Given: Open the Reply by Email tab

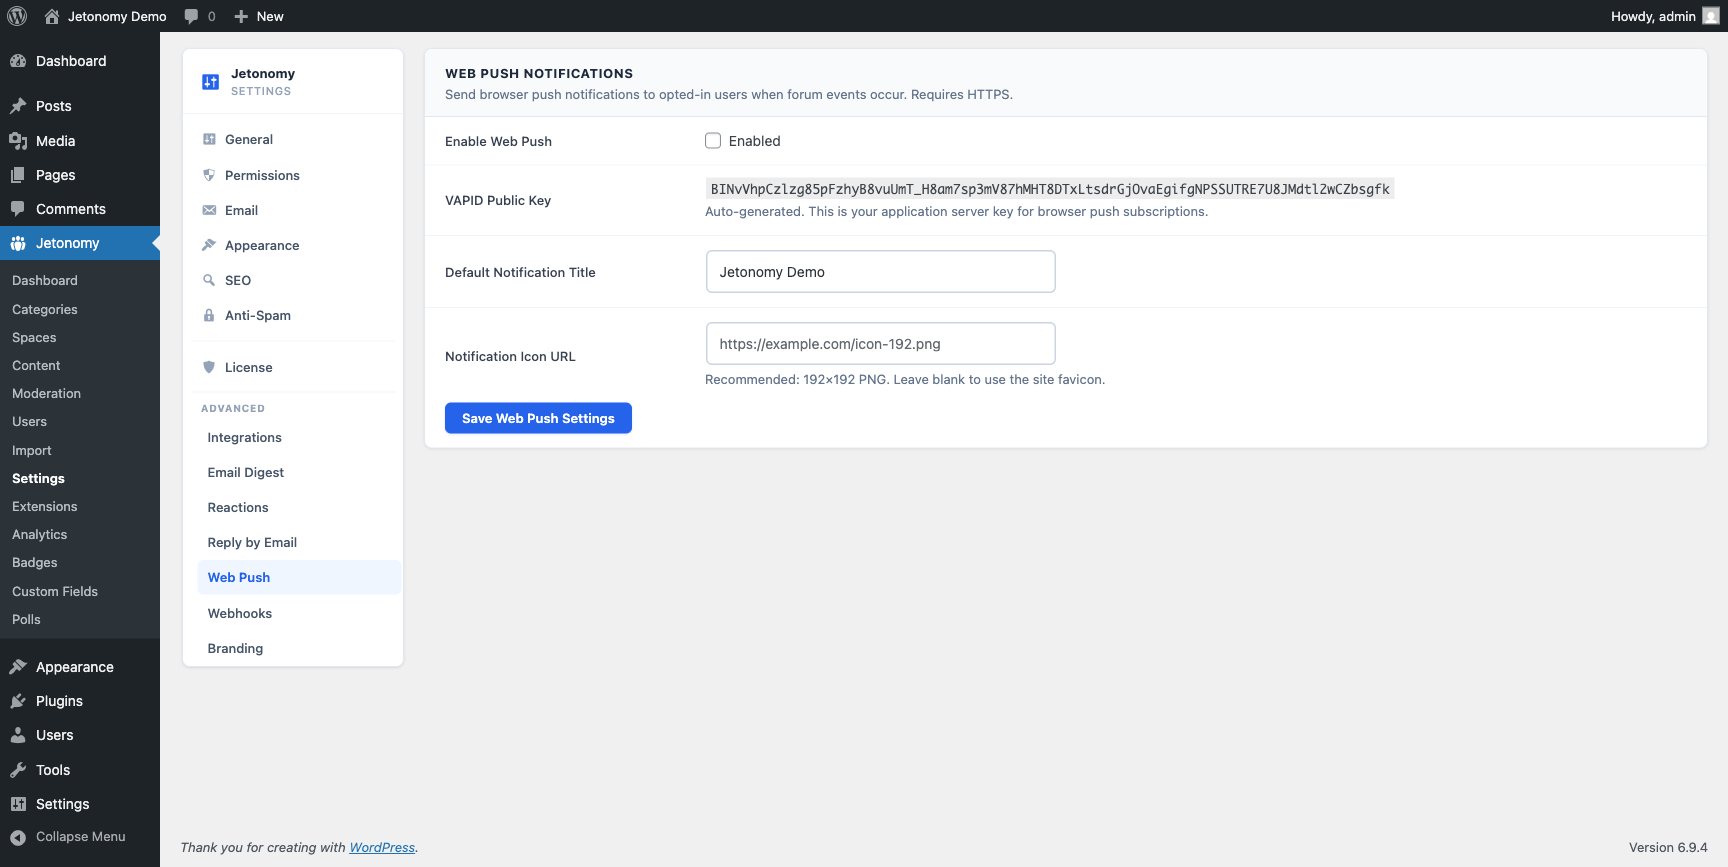Looking at the screenshot, I should pyautogui.click(x=299, y=543).
